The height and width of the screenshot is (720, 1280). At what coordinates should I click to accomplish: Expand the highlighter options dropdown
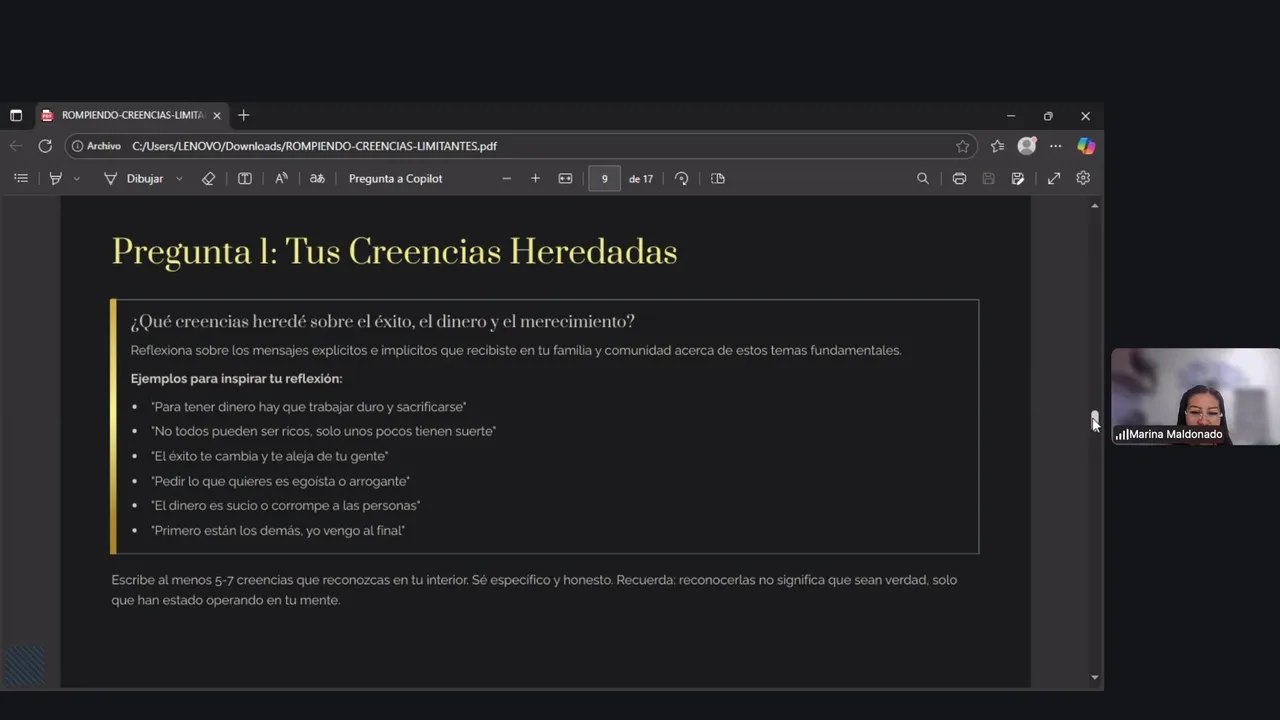(77, 178)
